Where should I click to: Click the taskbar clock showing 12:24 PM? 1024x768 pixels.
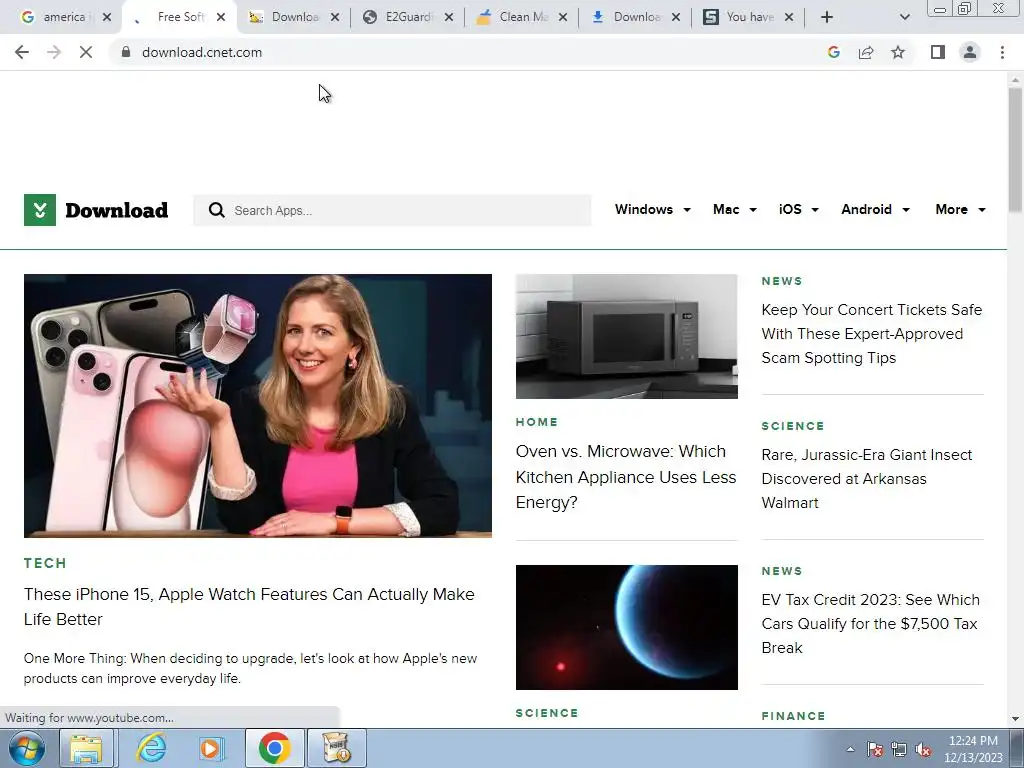973,749
